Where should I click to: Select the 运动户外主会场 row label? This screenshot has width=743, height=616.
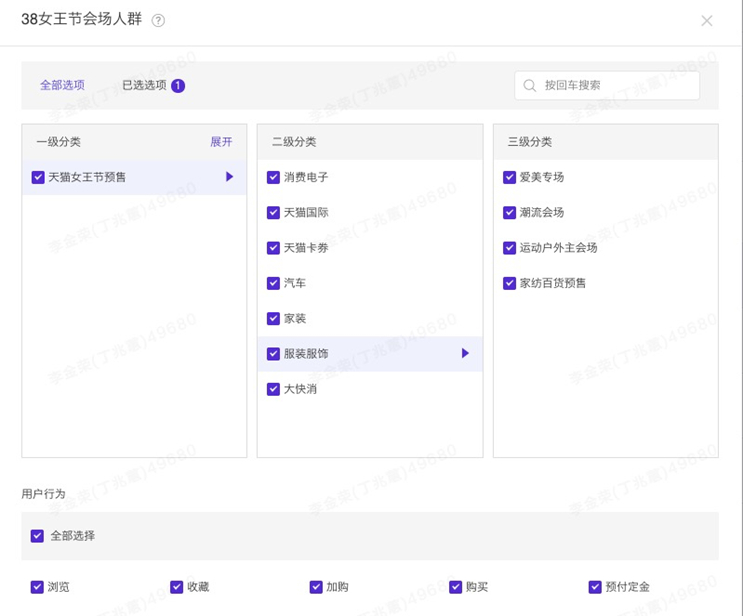click(558, 248)
